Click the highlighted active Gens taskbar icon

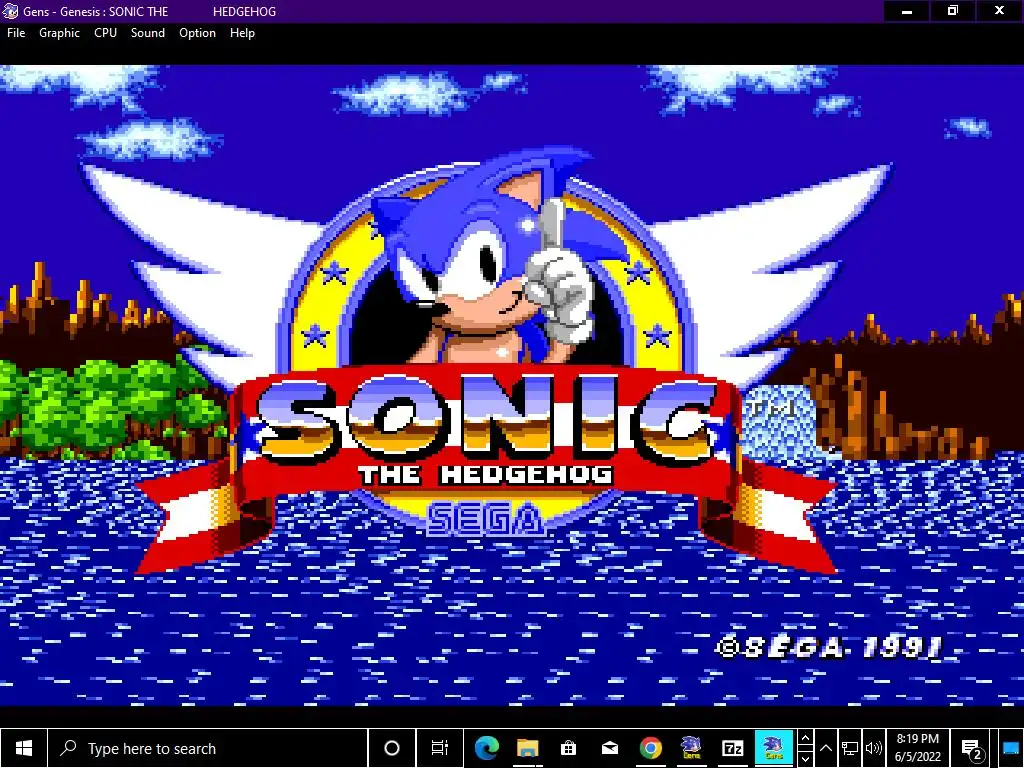pyautogui.click(x=774, y=748)
